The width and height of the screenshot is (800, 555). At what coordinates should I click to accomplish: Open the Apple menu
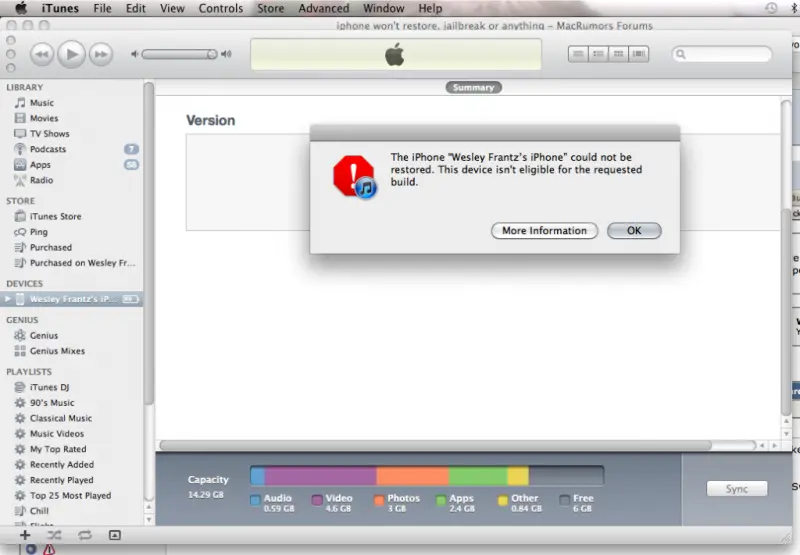tap(20, 8)
